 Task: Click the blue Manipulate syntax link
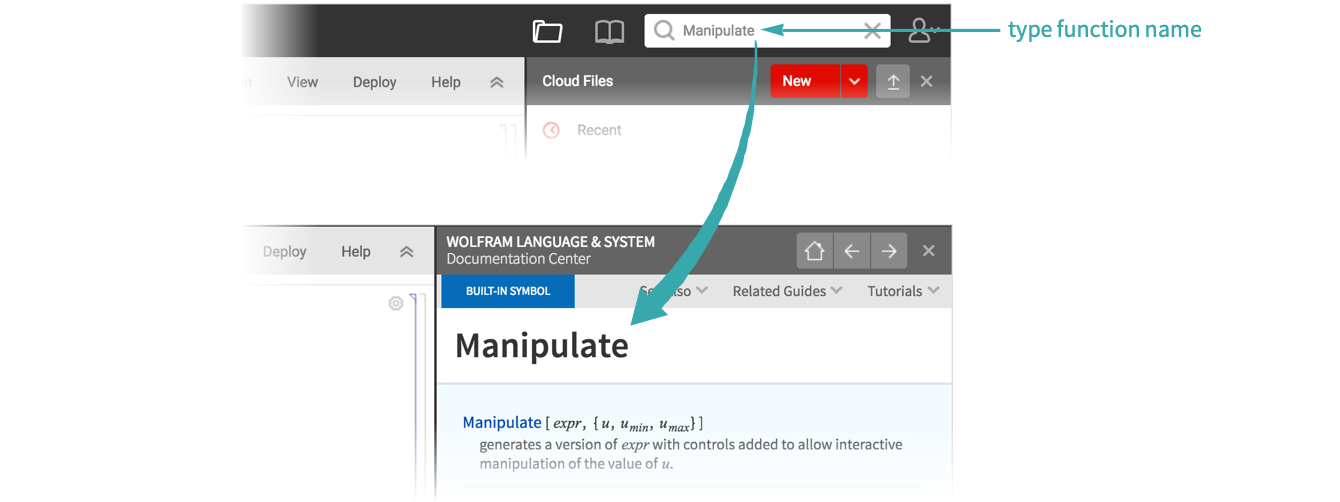(501, 423)
